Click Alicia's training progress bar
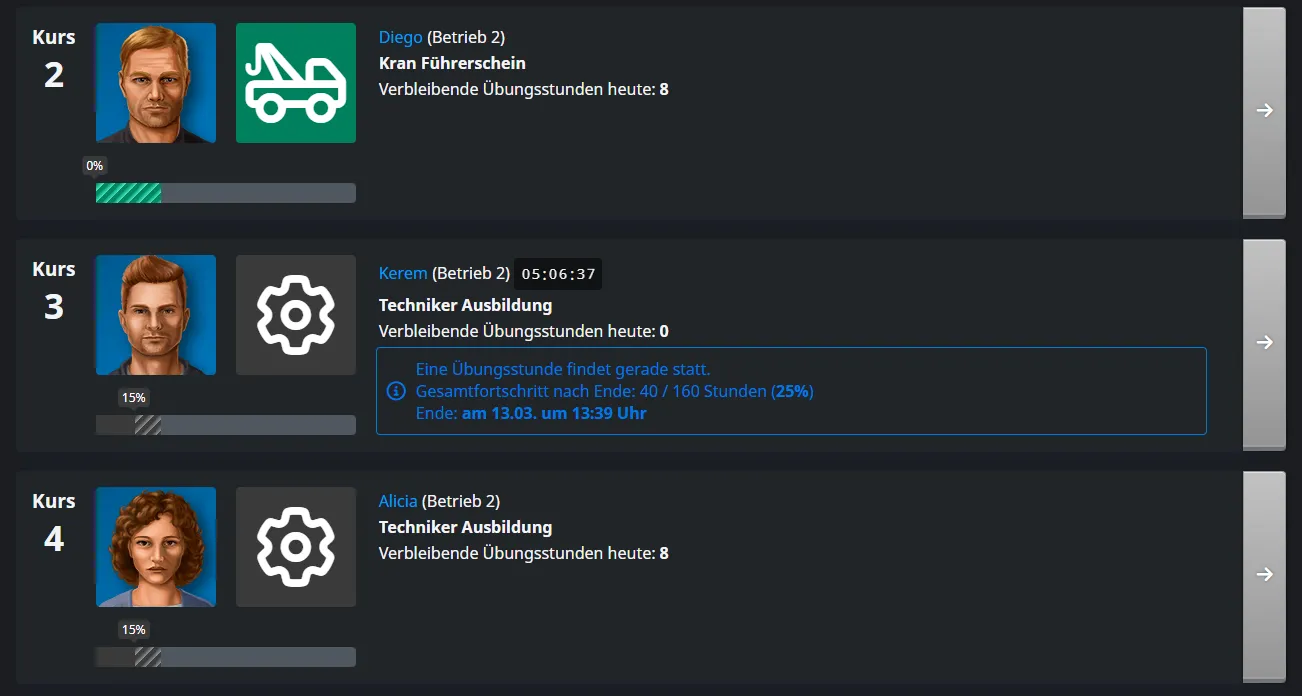This screenshot has width=1302, height=696. (x=225, y=657)
